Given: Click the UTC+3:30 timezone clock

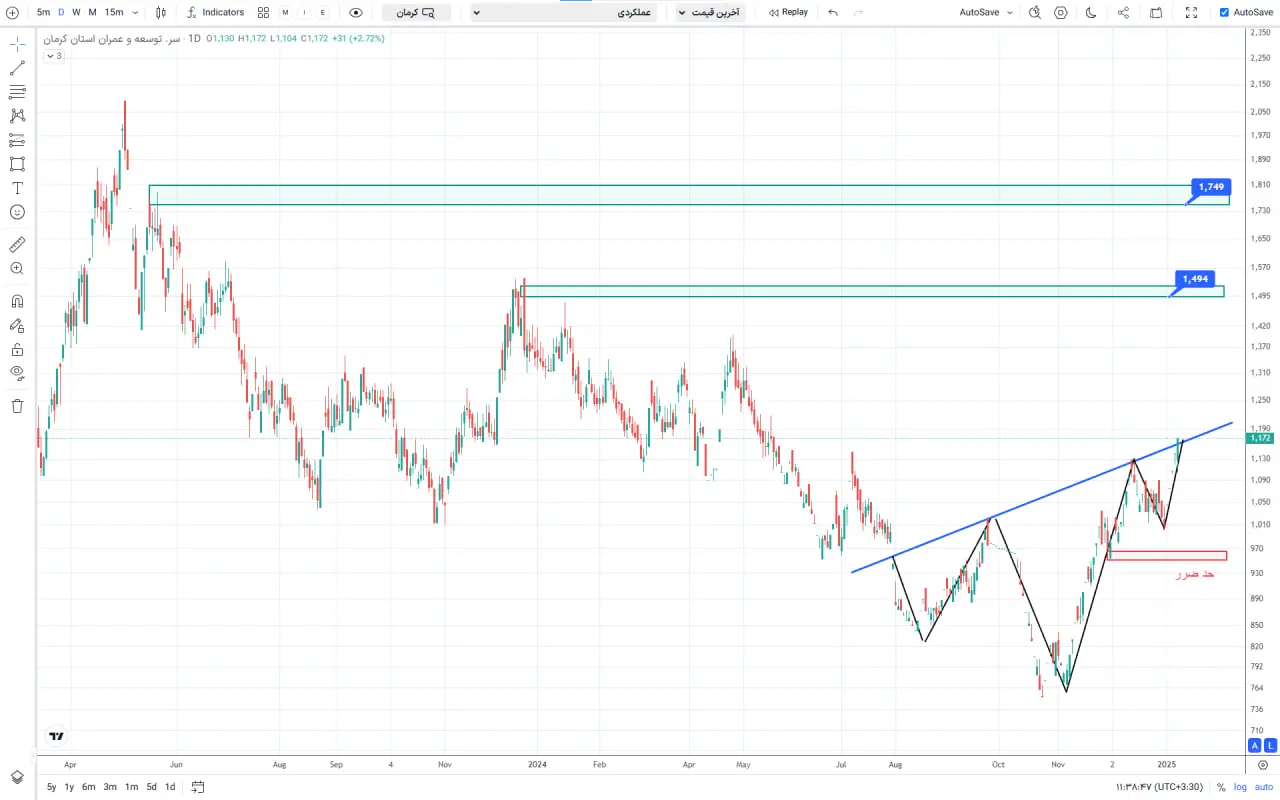Looking at the screenshot, I should [1158, 787].
